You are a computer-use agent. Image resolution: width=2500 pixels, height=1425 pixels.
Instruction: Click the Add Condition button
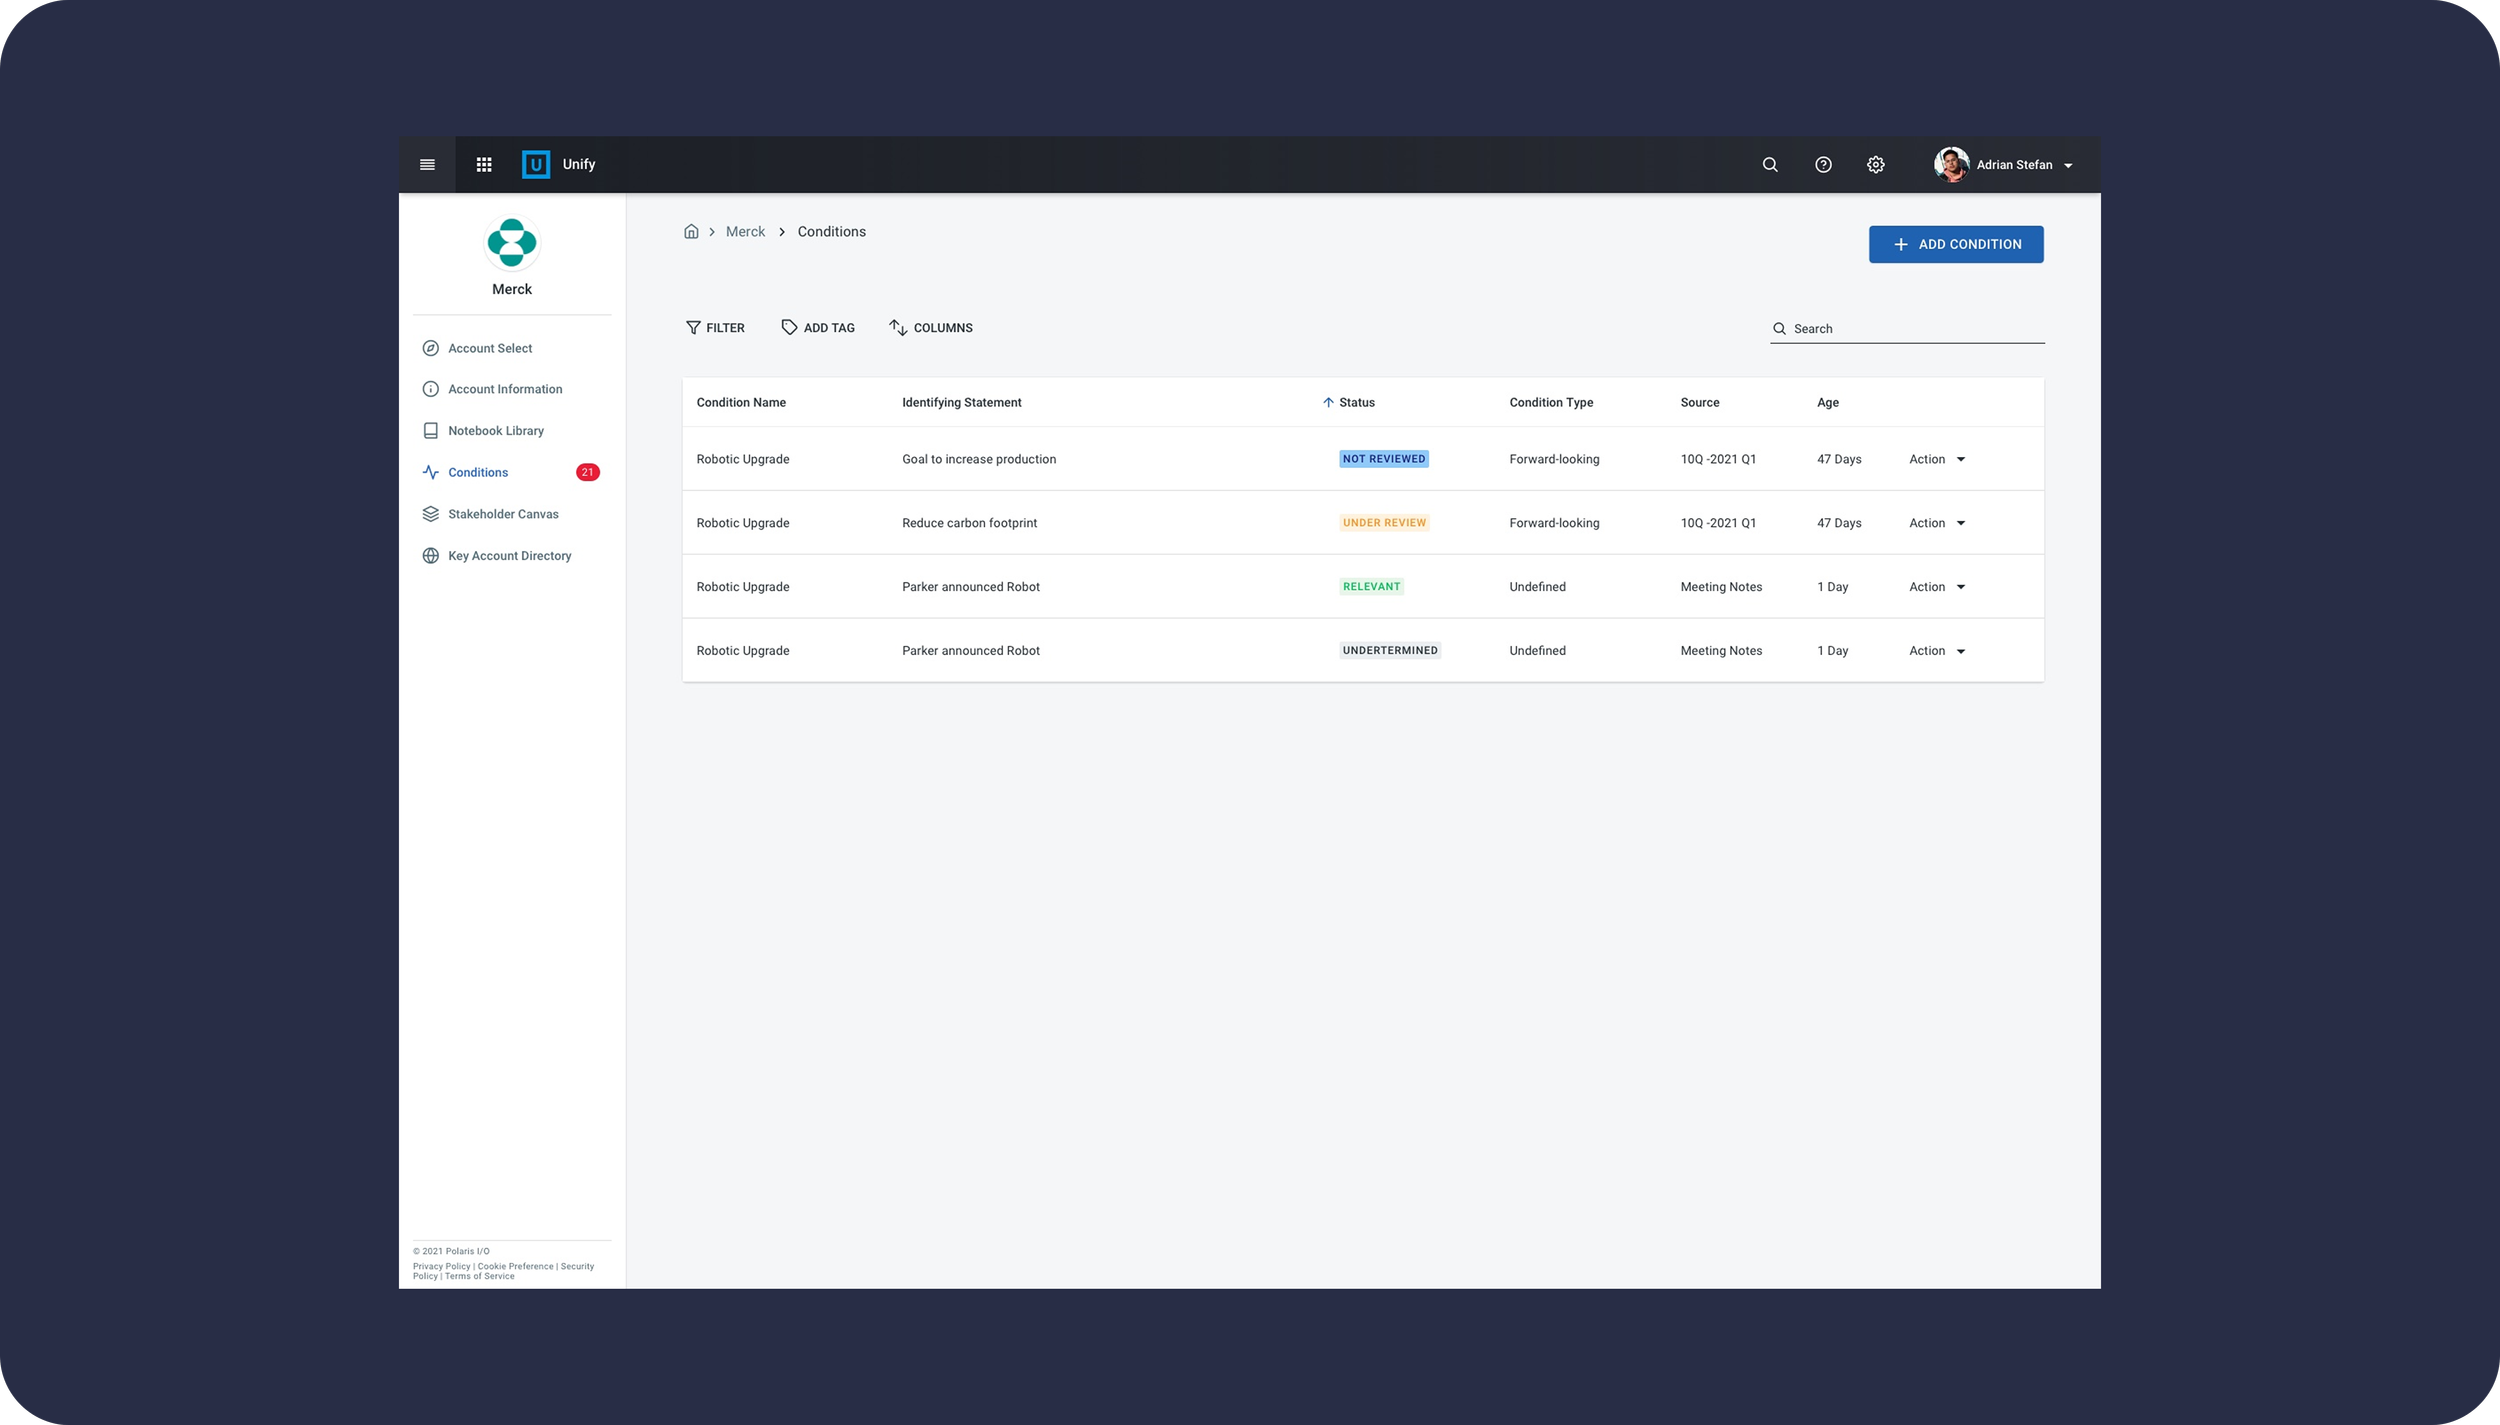tap(1955, 245)
